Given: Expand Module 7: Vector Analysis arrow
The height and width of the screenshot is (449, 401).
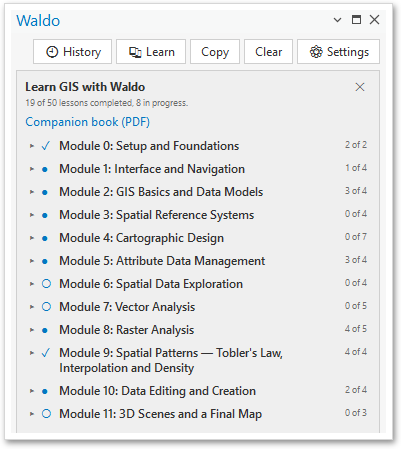Looking at the screenshot, I should point(32,307).
